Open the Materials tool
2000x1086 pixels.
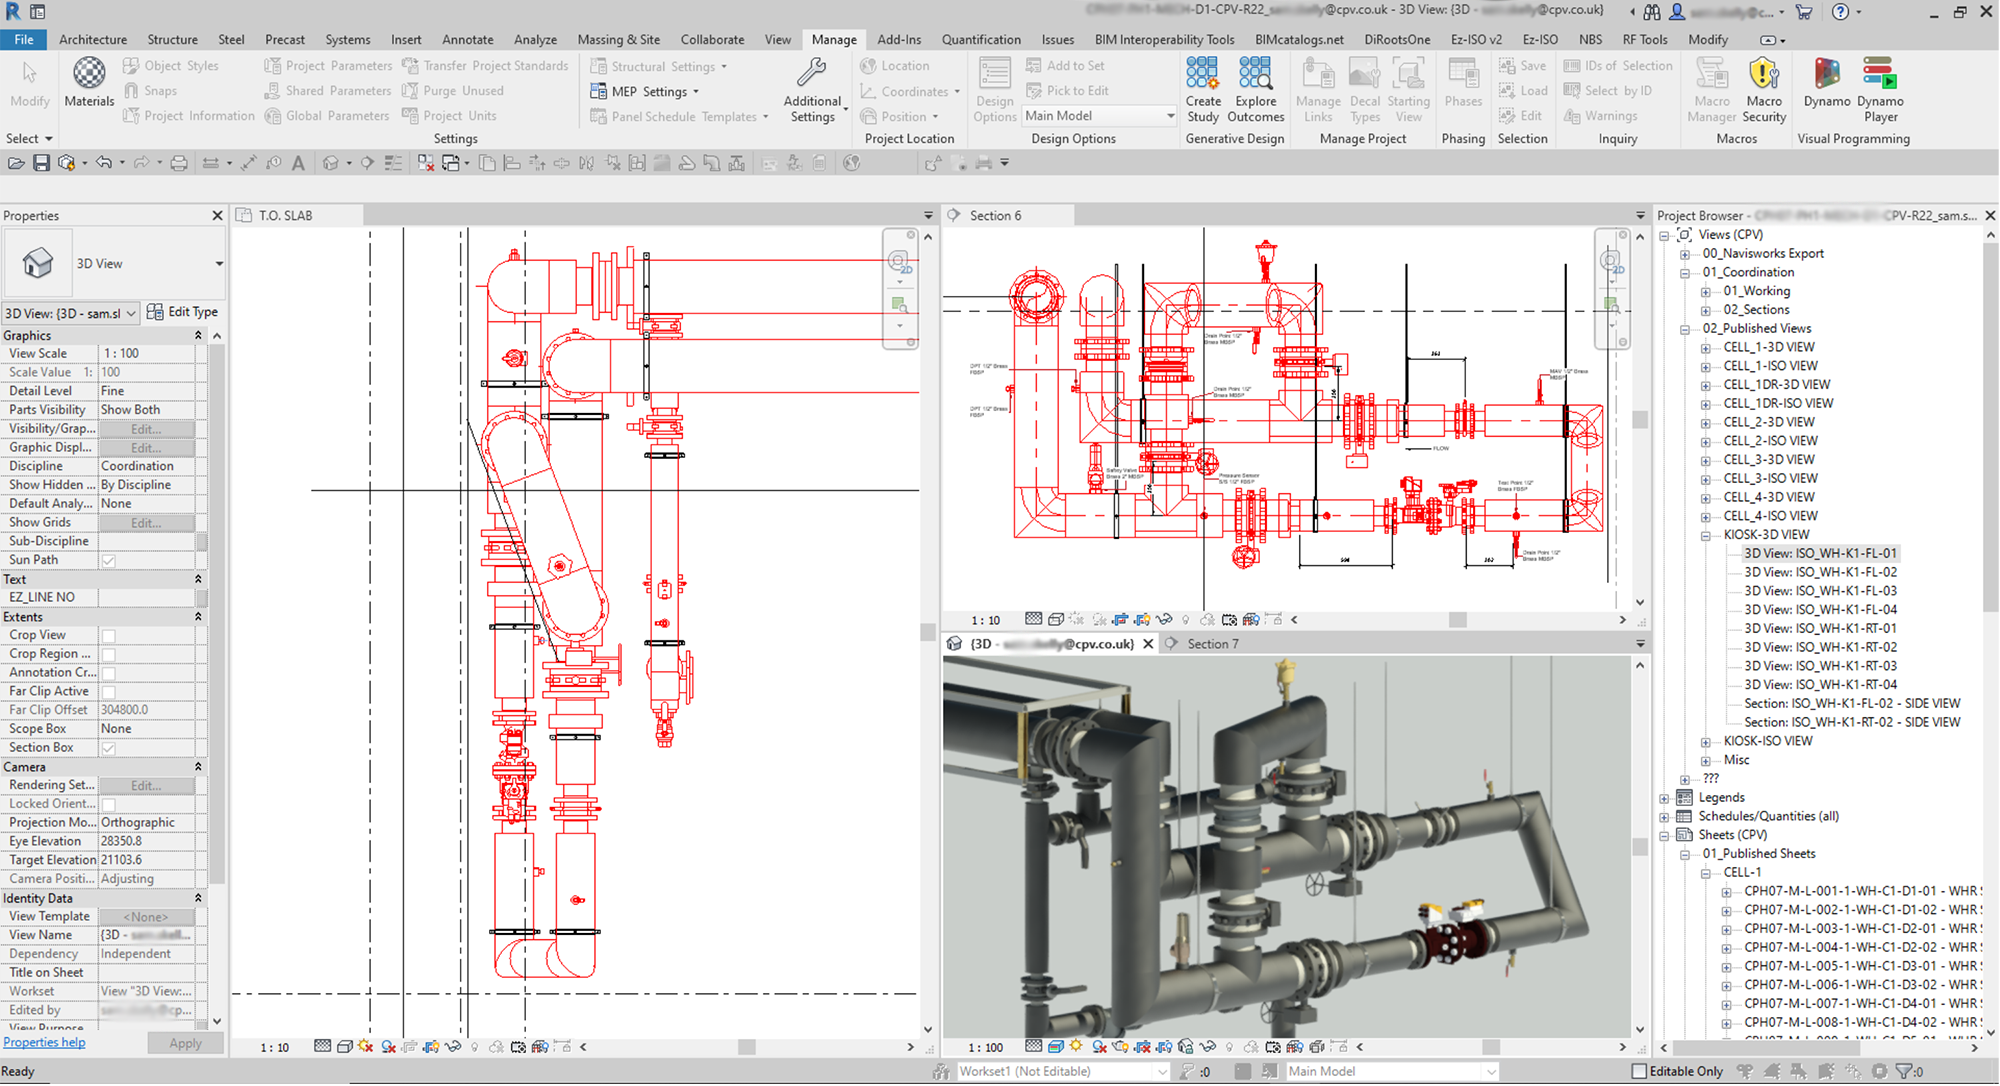tap(89, 82)
